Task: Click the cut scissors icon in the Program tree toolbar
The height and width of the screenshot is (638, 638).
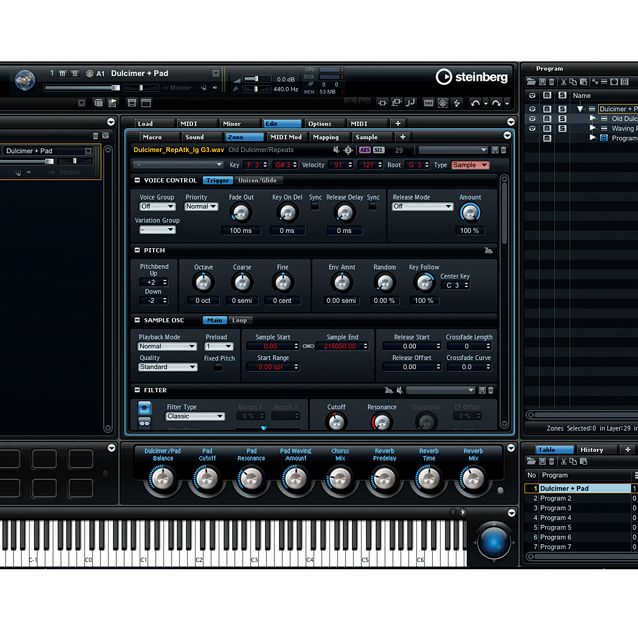Action: (x=564, y=82)
